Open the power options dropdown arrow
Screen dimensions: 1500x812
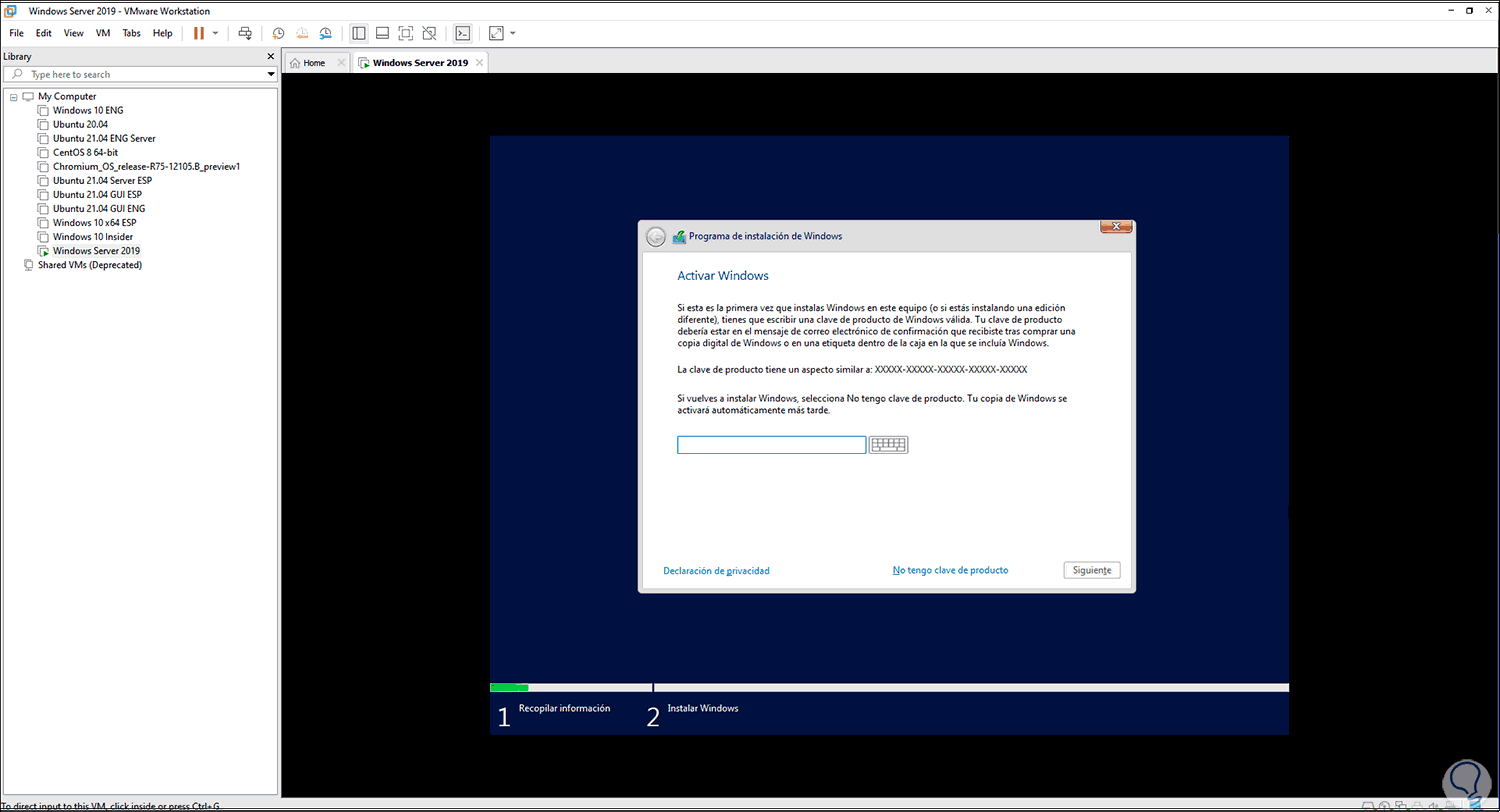215,33
